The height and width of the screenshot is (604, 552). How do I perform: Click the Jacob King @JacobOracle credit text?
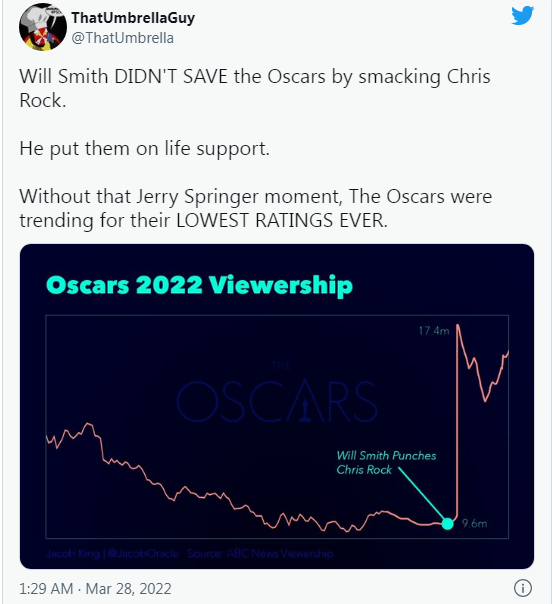112,554
